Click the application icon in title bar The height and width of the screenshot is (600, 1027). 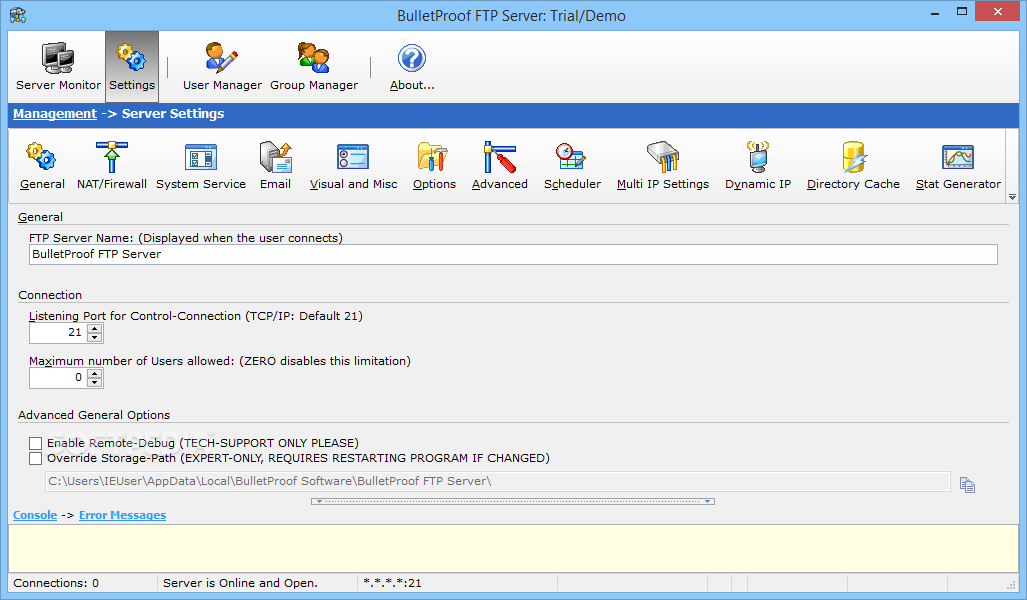[18, 15]
